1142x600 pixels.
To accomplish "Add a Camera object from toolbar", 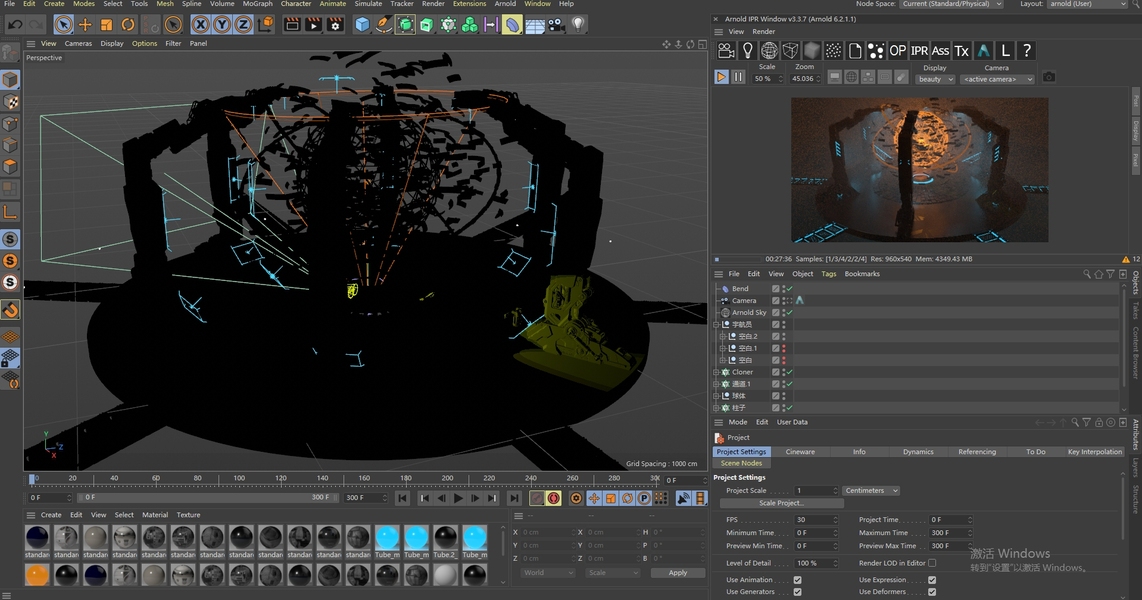I will click(556, 25).
